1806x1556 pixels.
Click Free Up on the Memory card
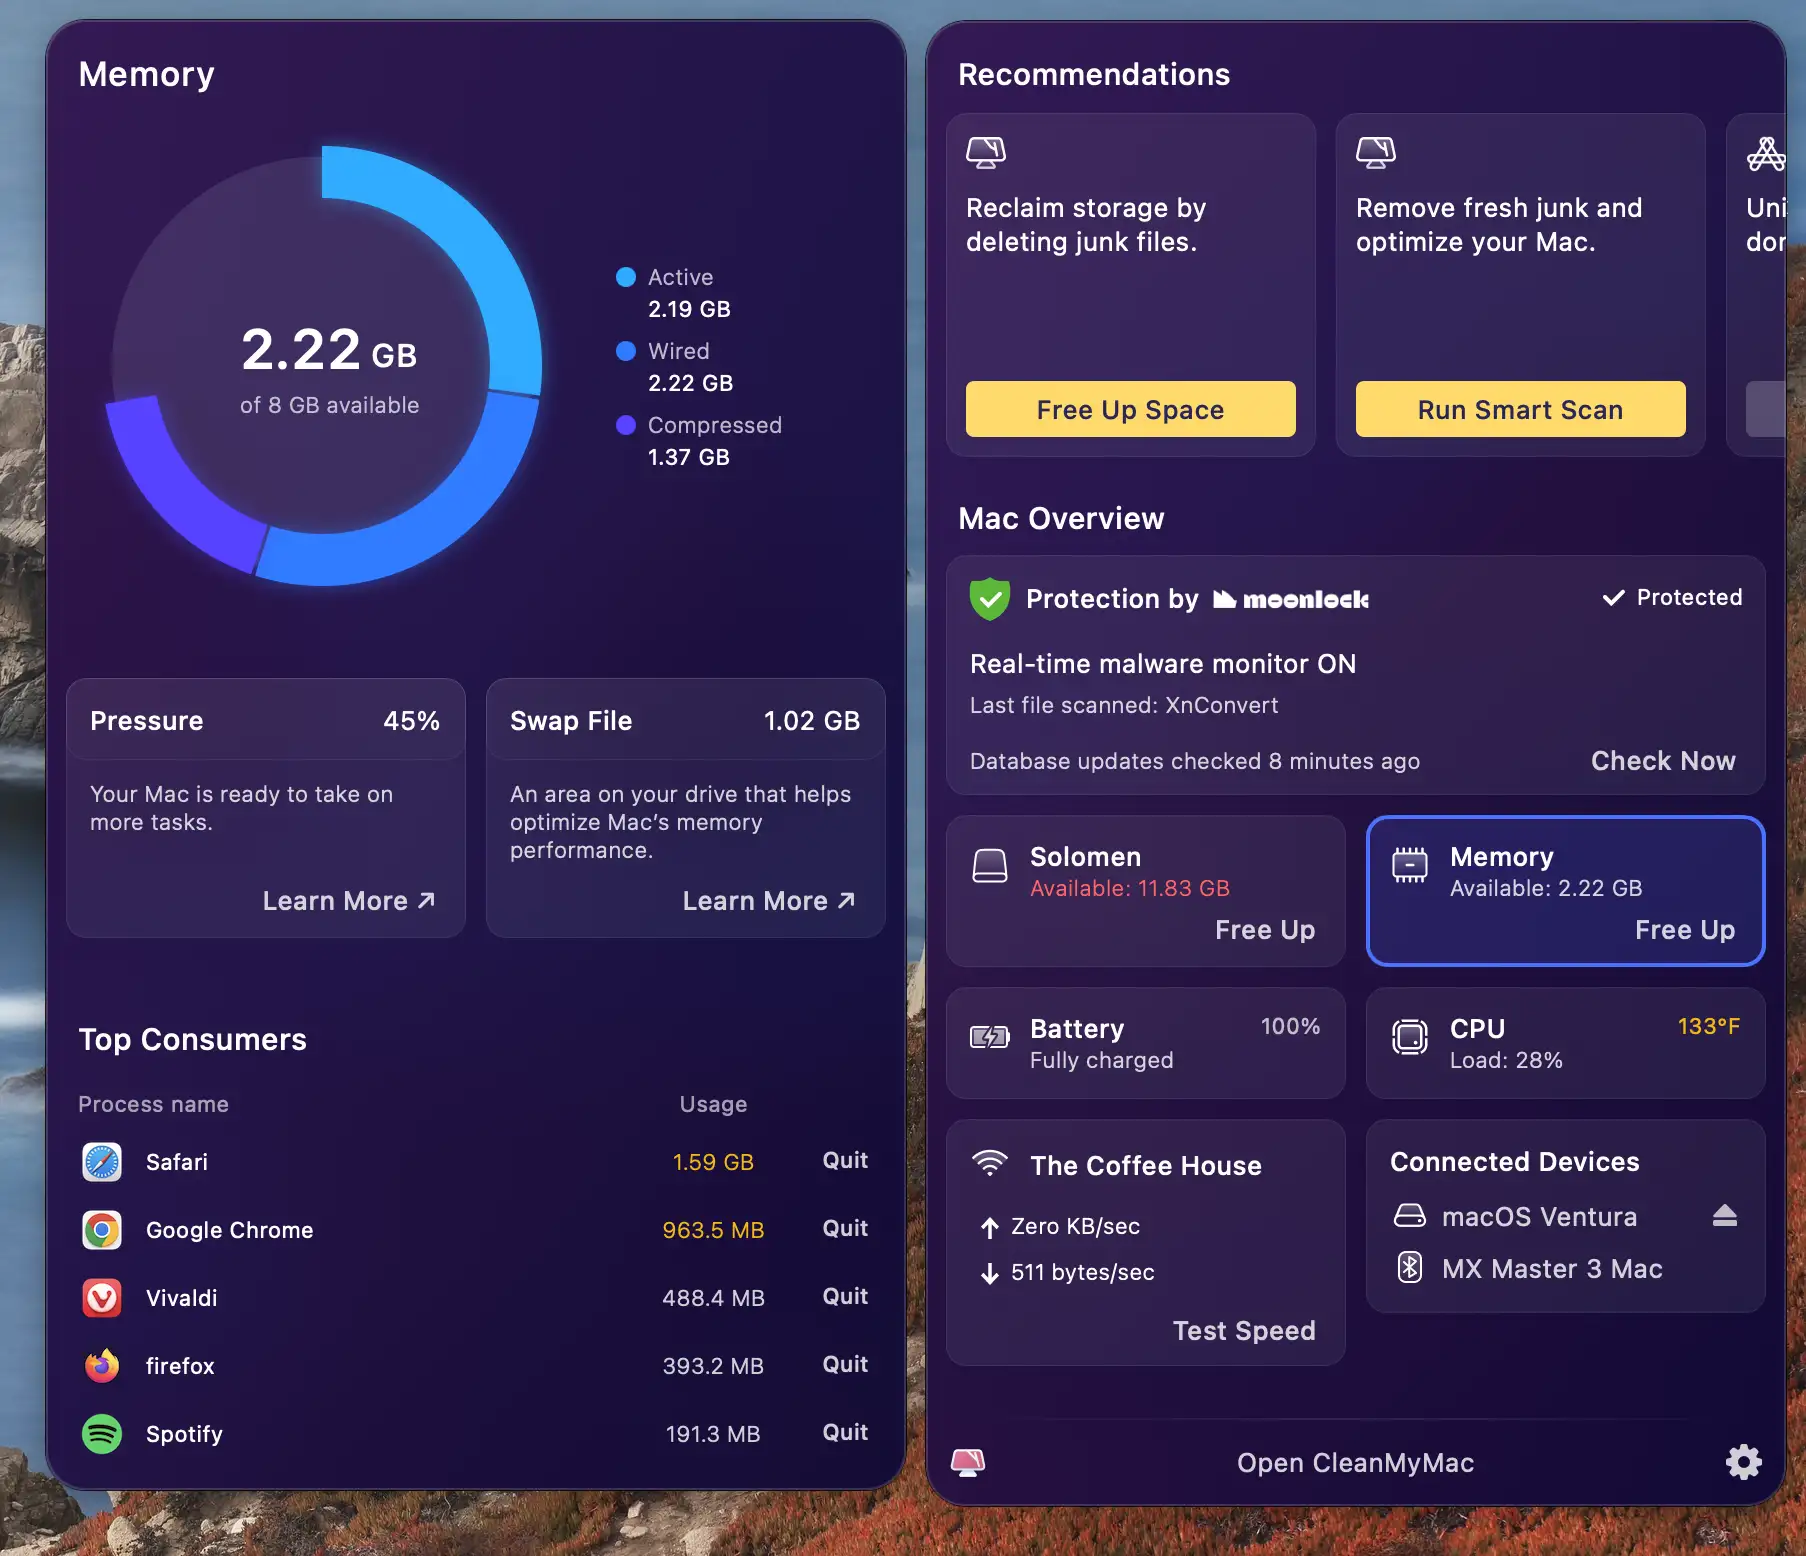click(x=1685, y=930)
